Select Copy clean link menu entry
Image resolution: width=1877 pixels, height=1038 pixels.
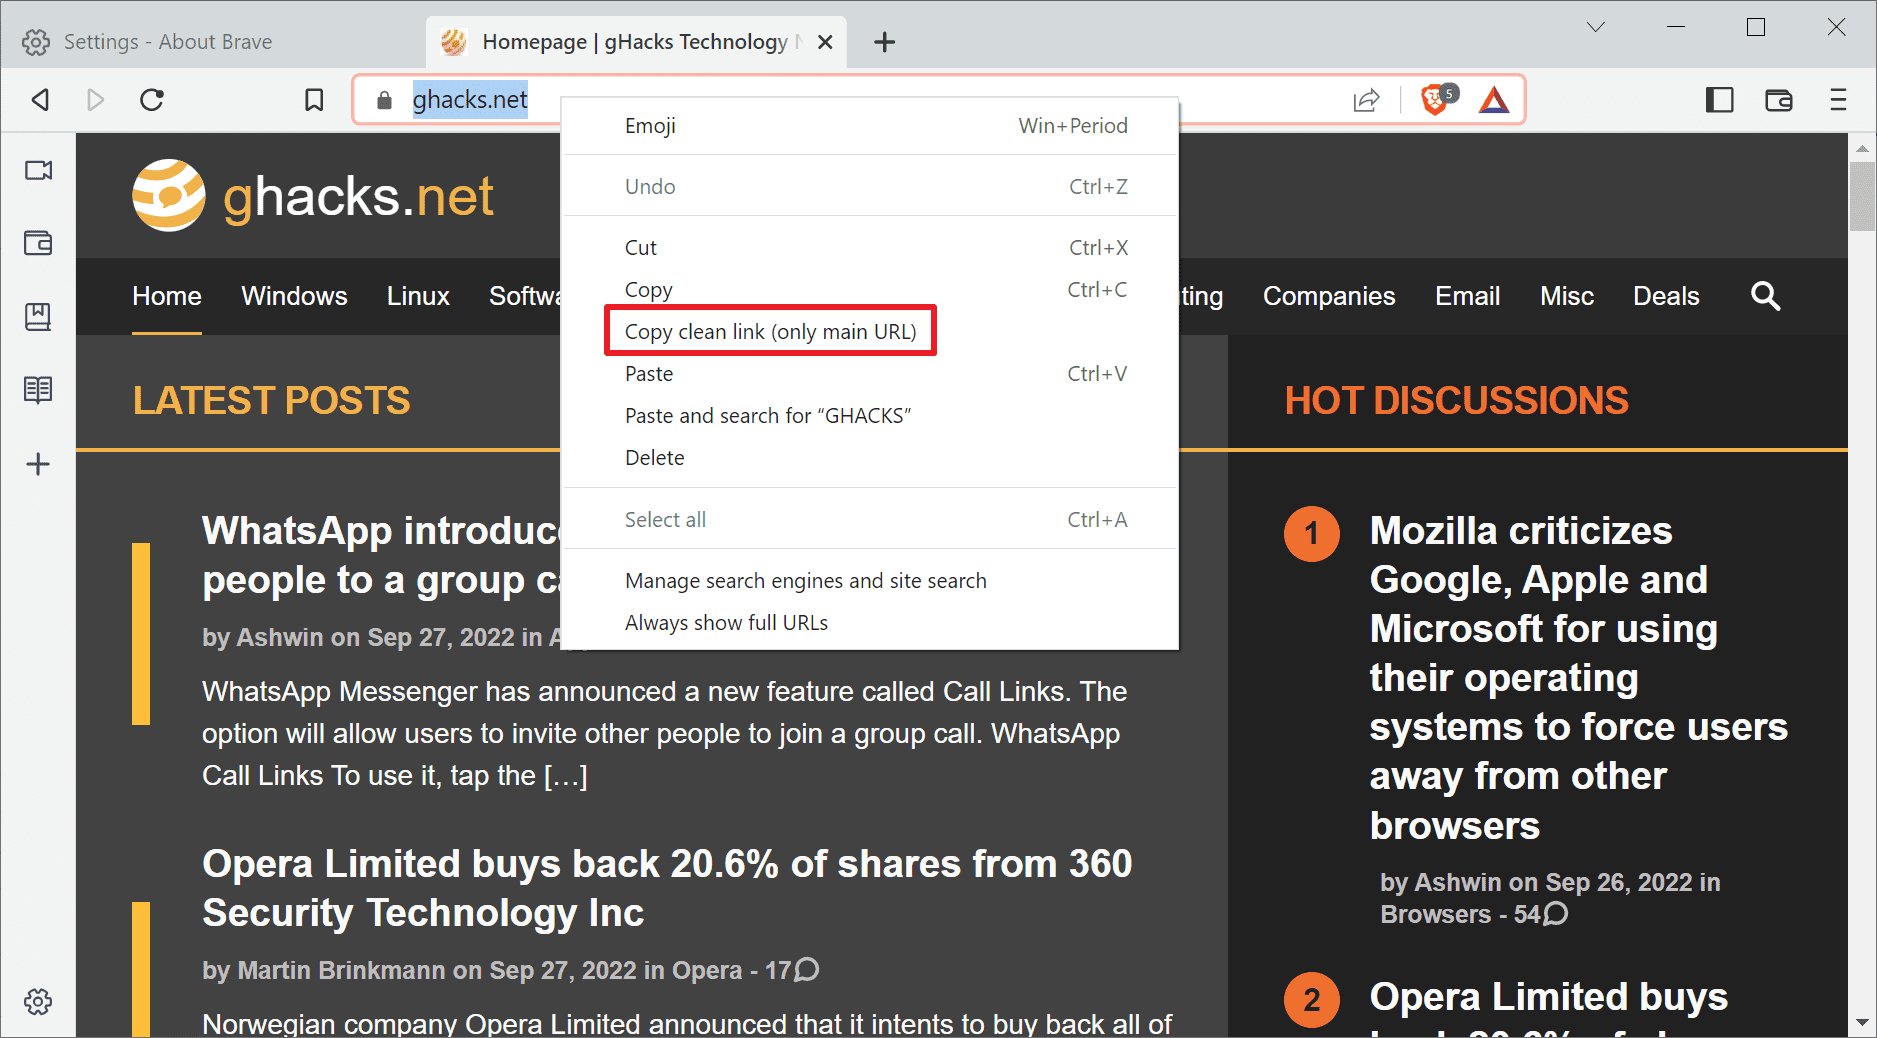pos(770,331)
